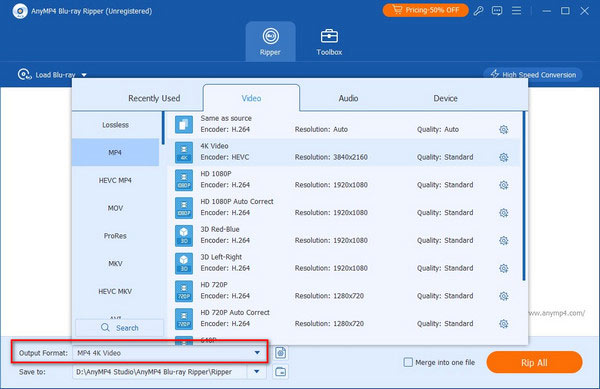
Task: Enable High Speed Conversion
Action: pos(533,75)
